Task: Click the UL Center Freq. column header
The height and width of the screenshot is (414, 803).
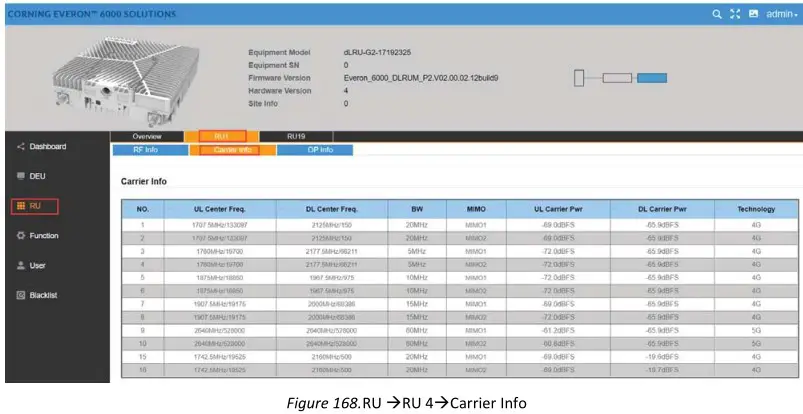Action: click(x=220, y=209)
